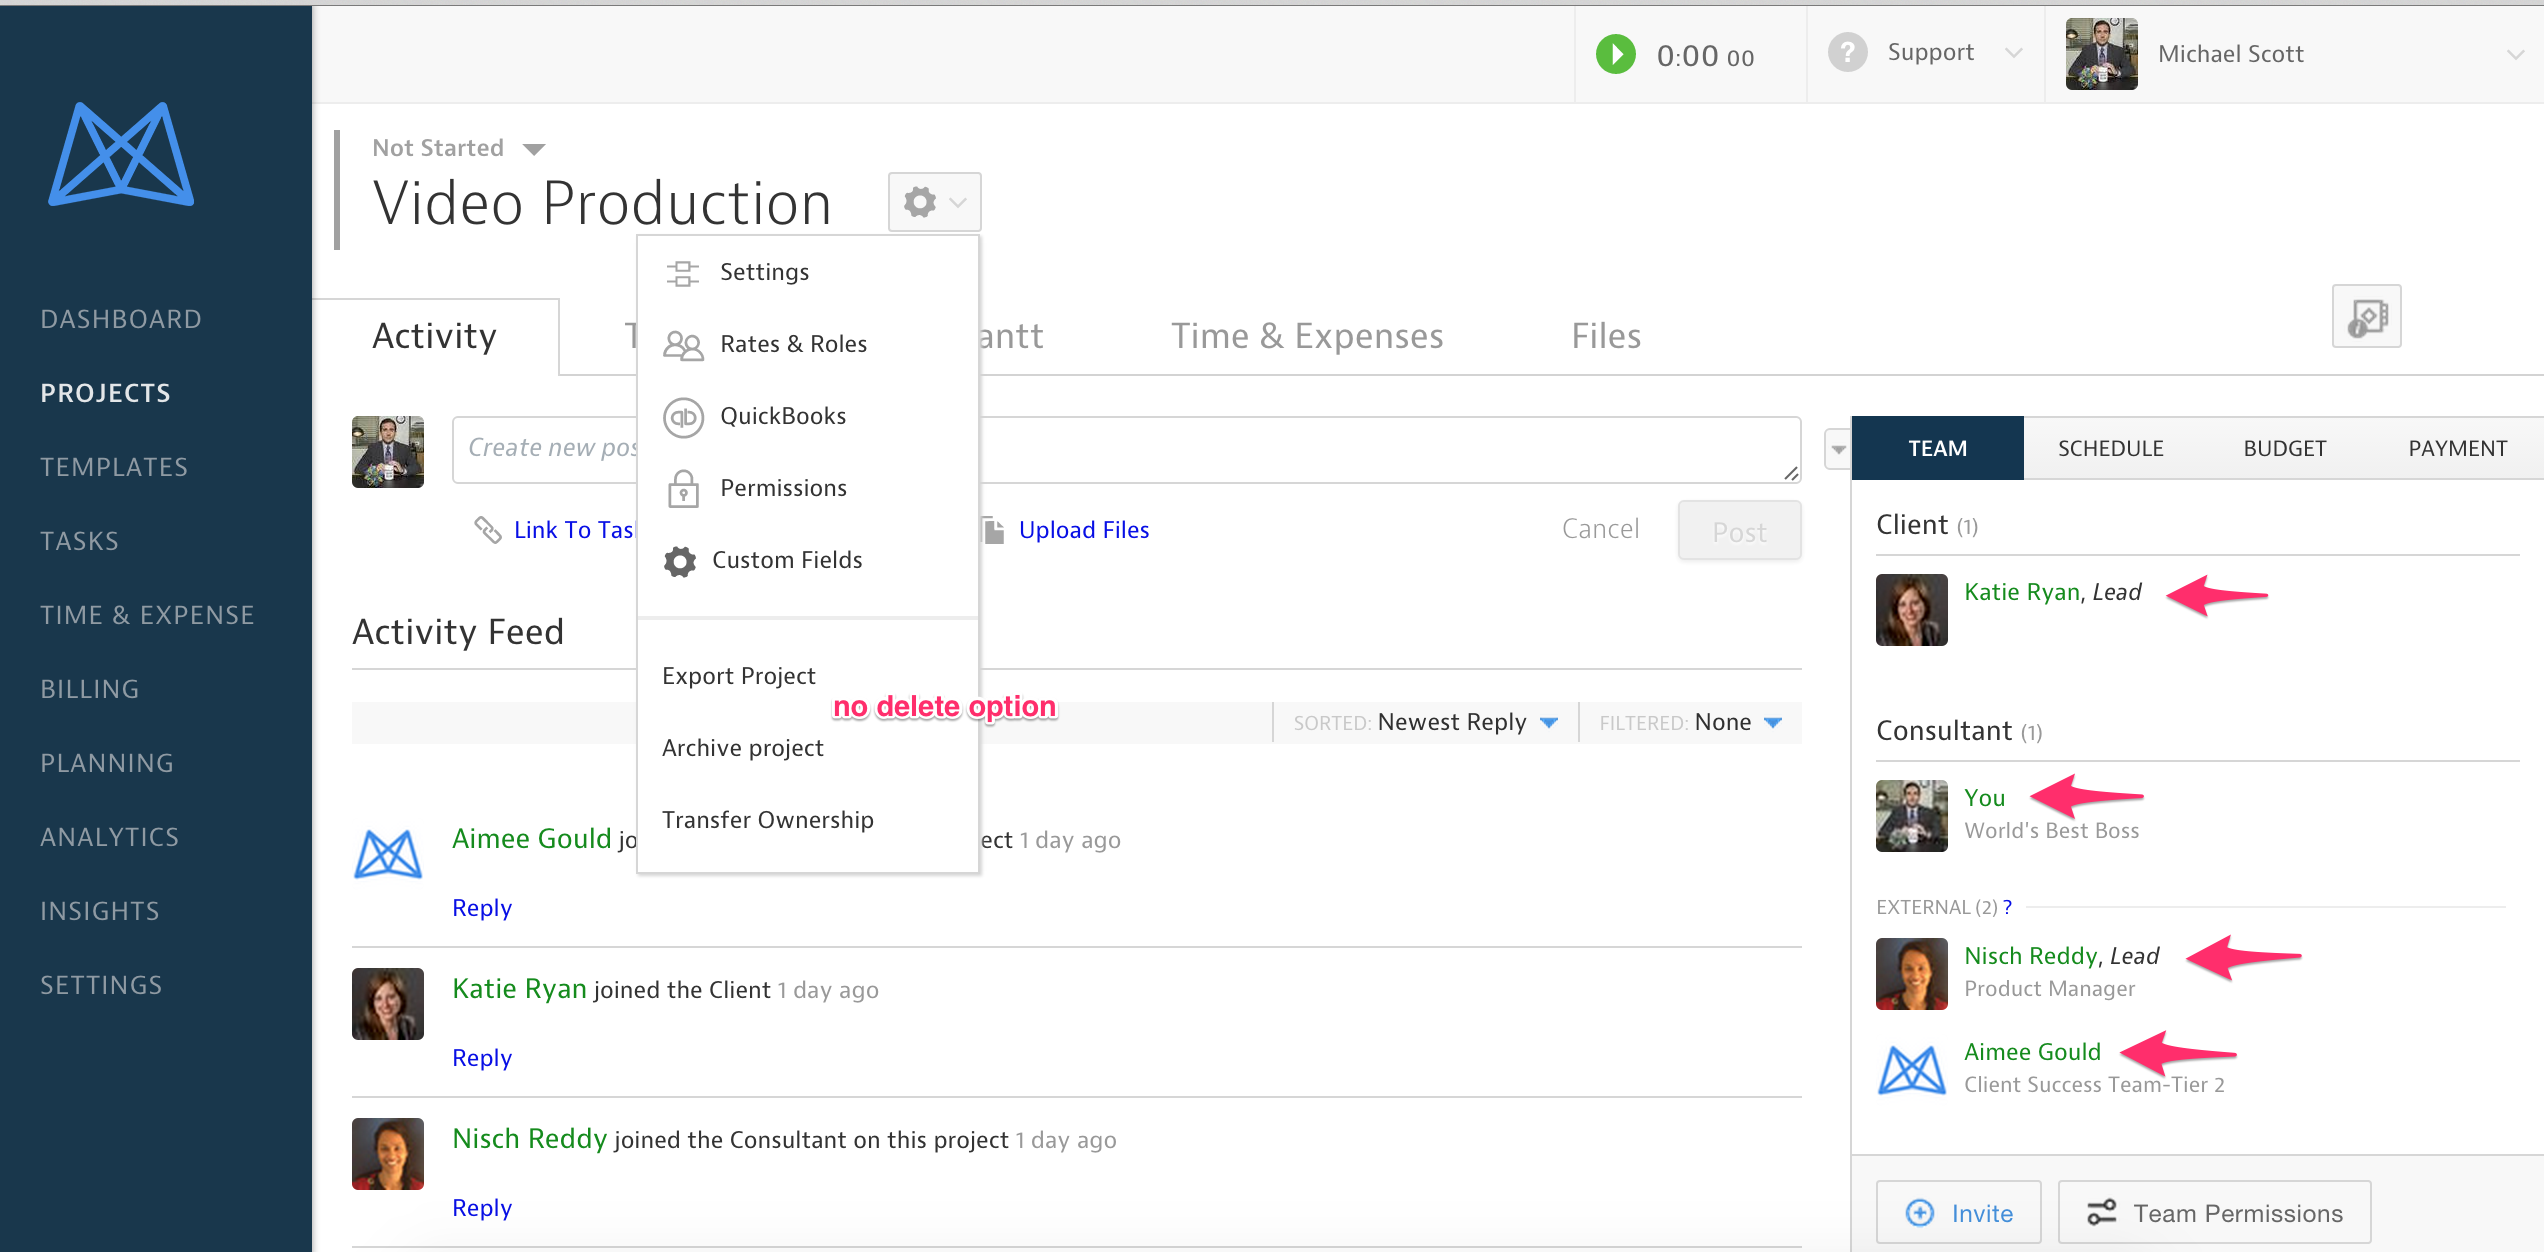Click the QuickBooks icon in menu
The height and width of the screenshot is (1252, 2544).
pos(683,417)
